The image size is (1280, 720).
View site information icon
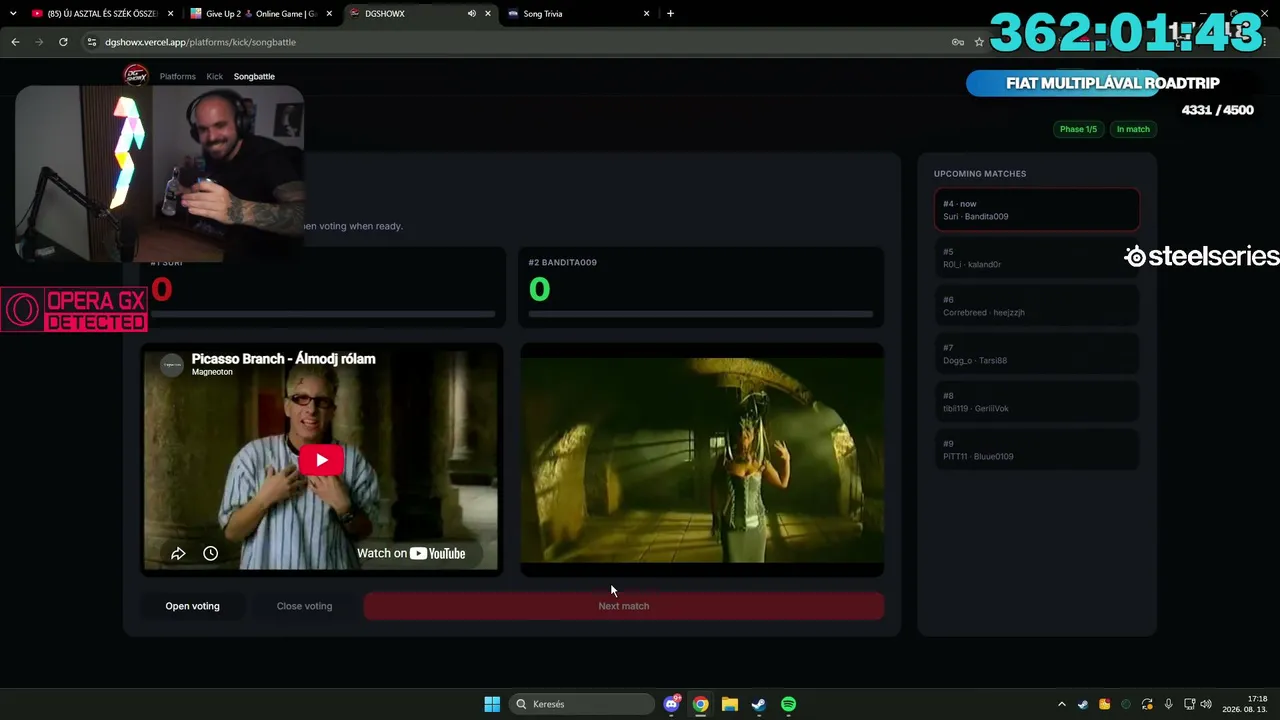pyautogui.click(x=92, y=42)
